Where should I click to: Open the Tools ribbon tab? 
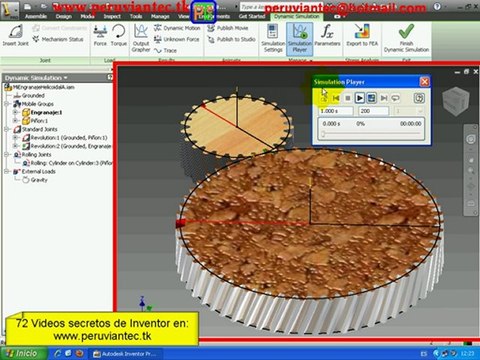pyautogui.click(x=136, y=16)
